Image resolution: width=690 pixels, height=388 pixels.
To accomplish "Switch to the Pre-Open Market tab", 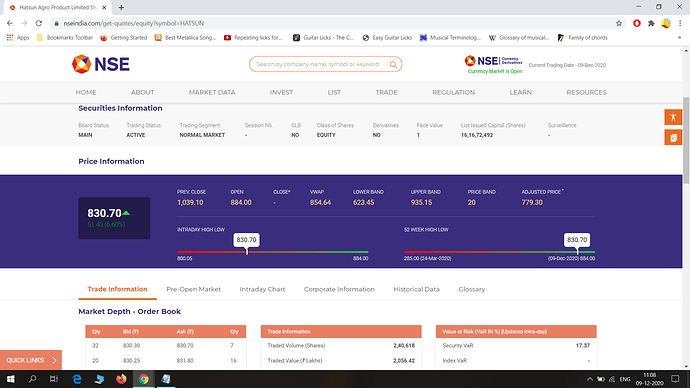I will click(194, 289).
